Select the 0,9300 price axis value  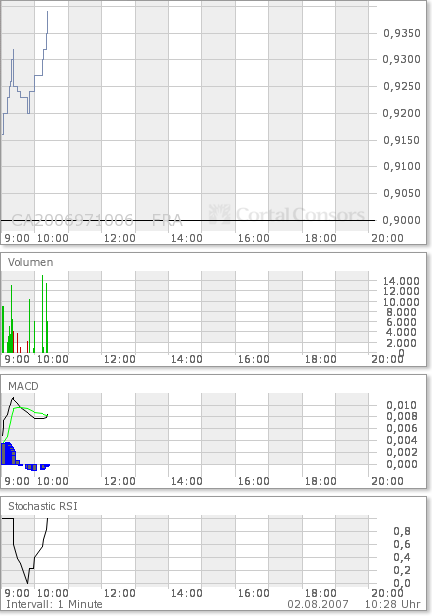pyautogui.click(x=401, y=59)
